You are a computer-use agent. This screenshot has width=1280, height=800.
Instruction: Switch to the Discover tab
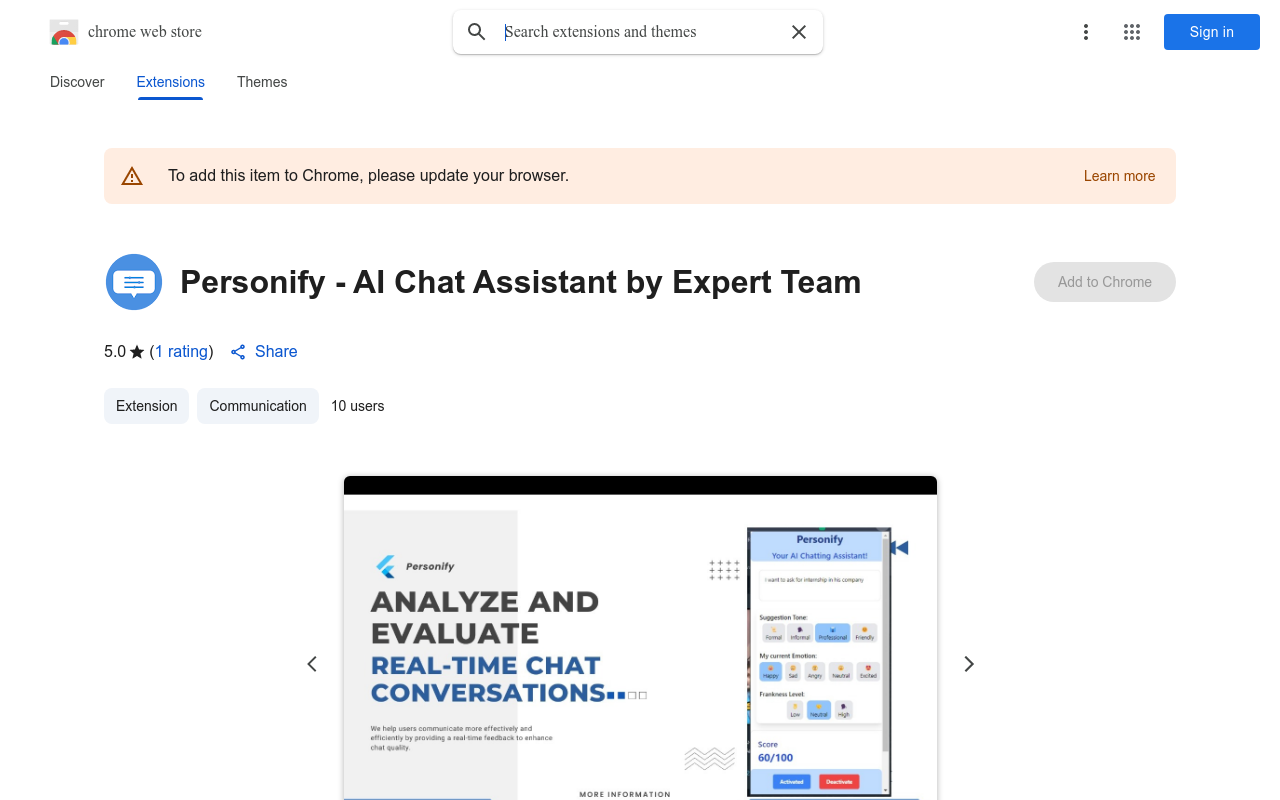(x=77, y=82)
